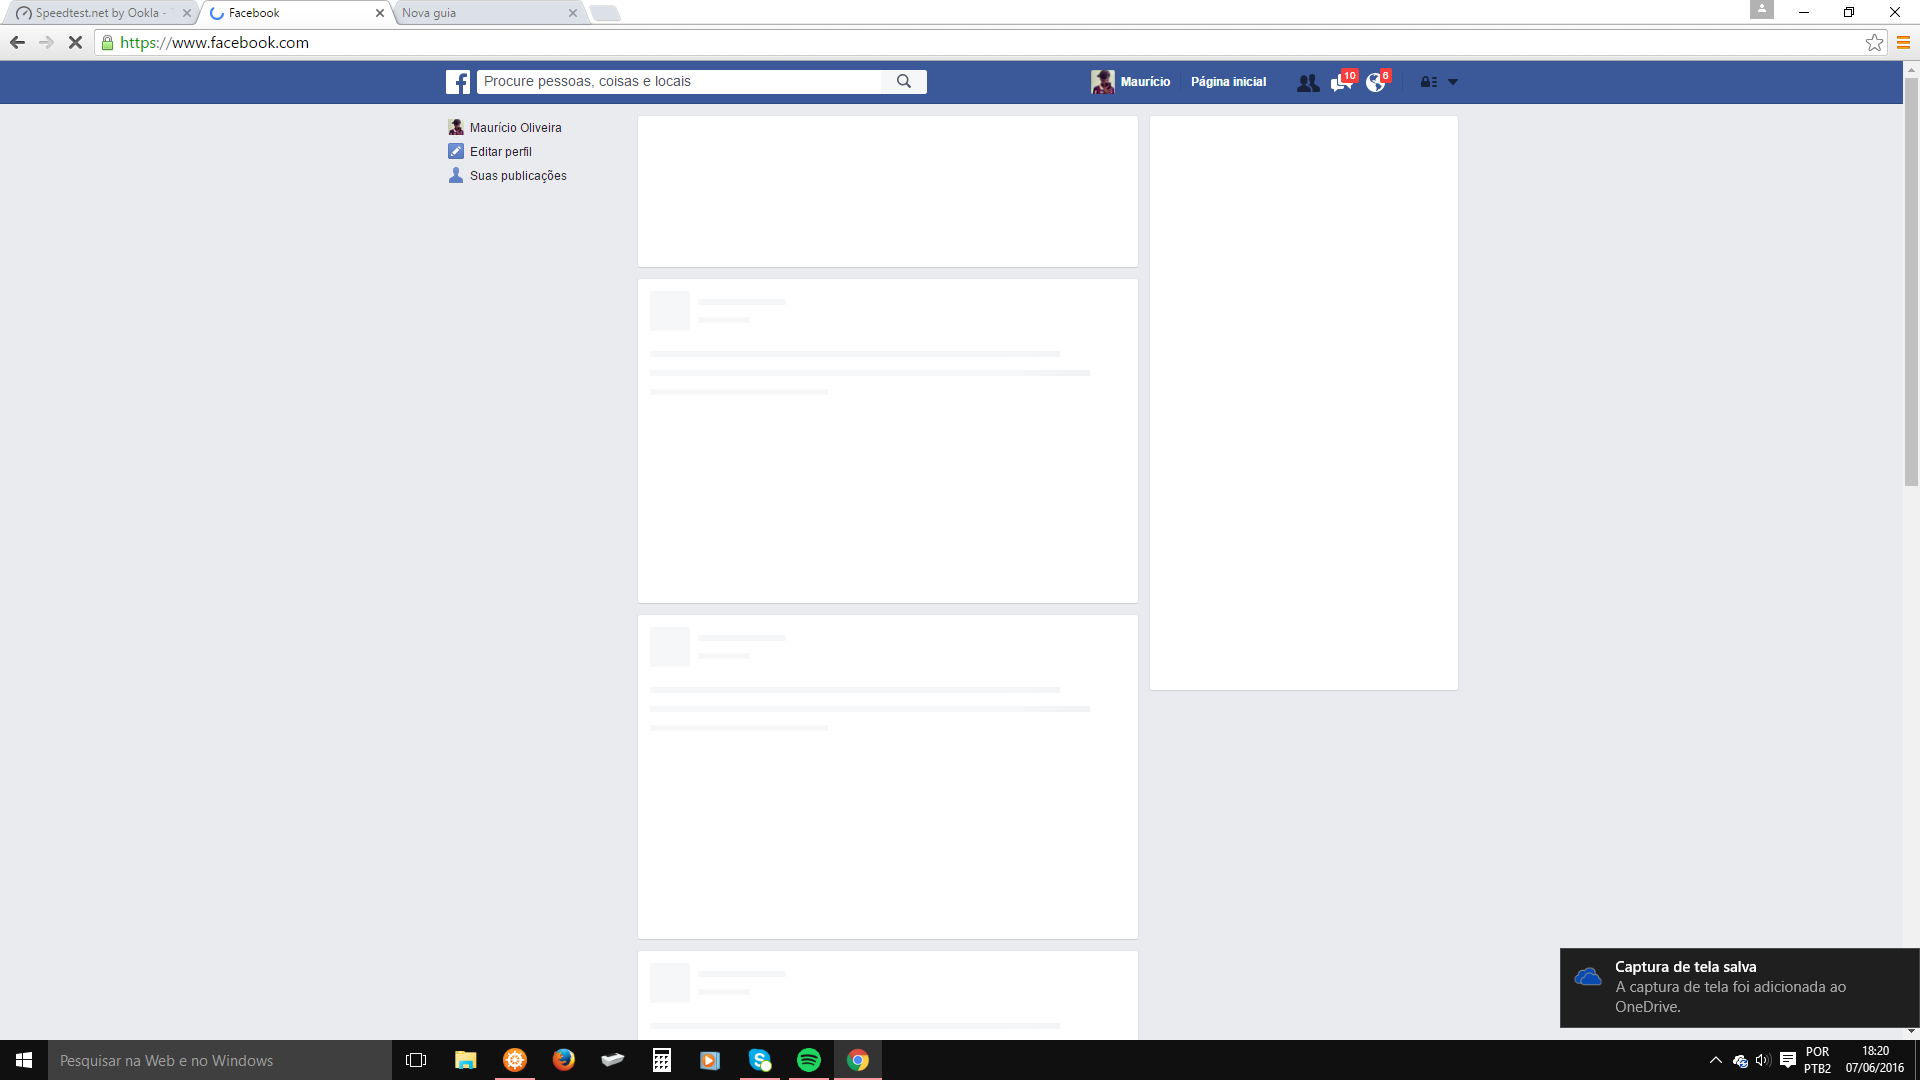Click the page vertical scrollbar thumb
This screenshot has width=1920, height=1080.
[1911, 282]
